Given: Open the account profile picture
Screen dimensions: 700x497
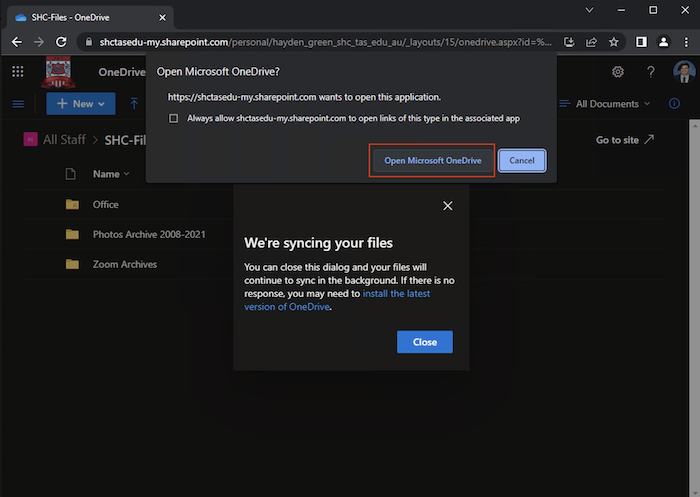Looking at the screenshot, I should tap(683, 72).
